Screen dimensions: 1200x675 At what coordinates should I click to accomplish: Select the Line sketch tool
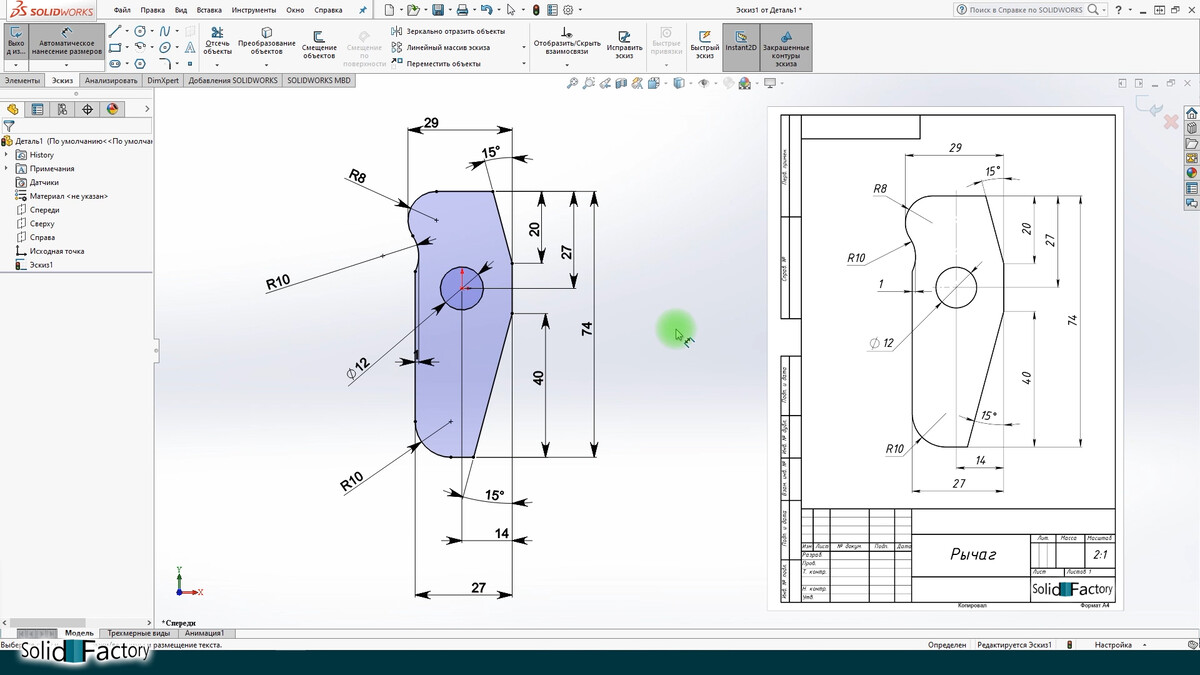coord(116,31)
